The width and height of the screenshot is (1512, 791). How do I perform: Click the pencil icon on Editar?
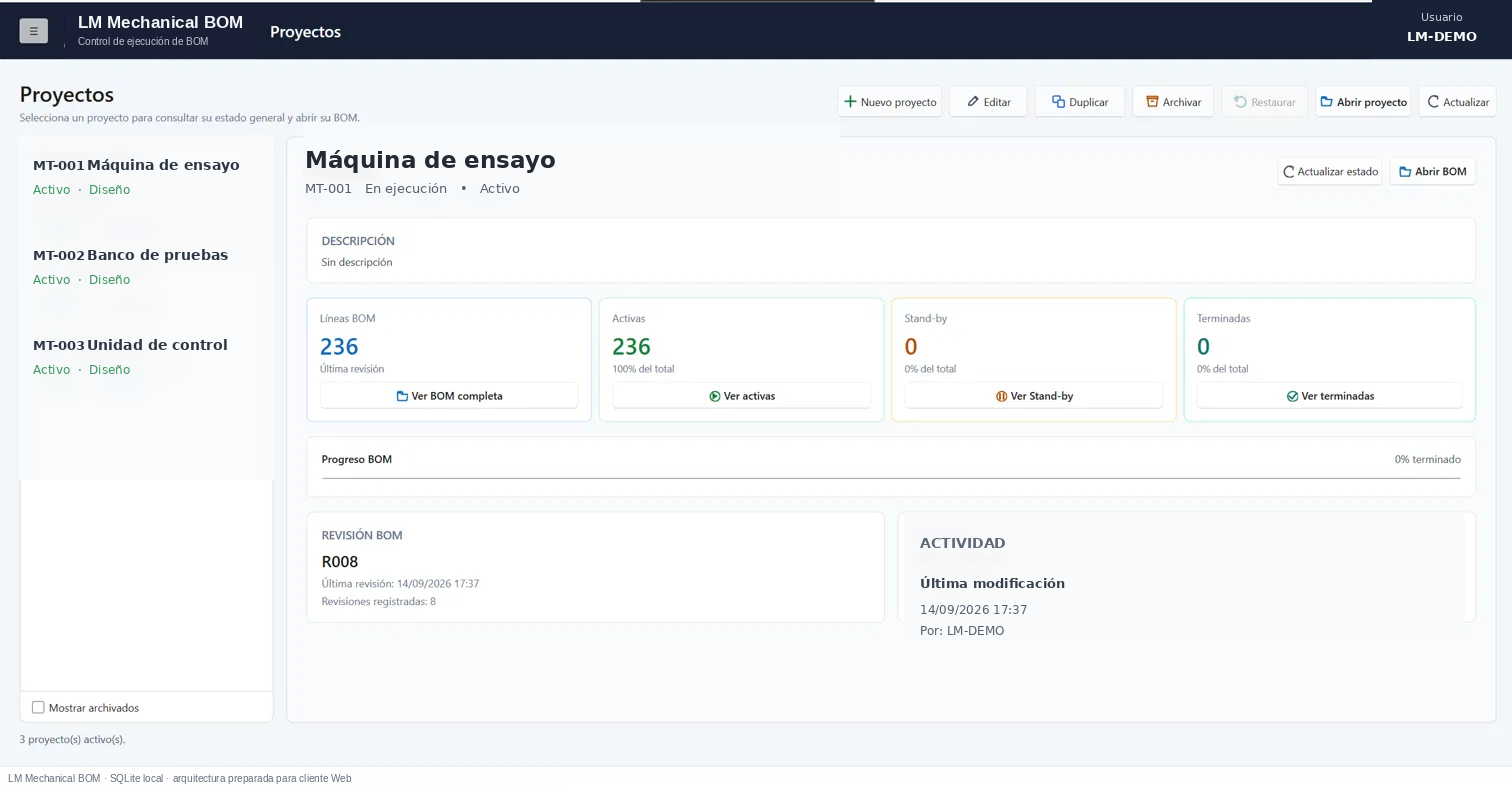click(972, 101)
